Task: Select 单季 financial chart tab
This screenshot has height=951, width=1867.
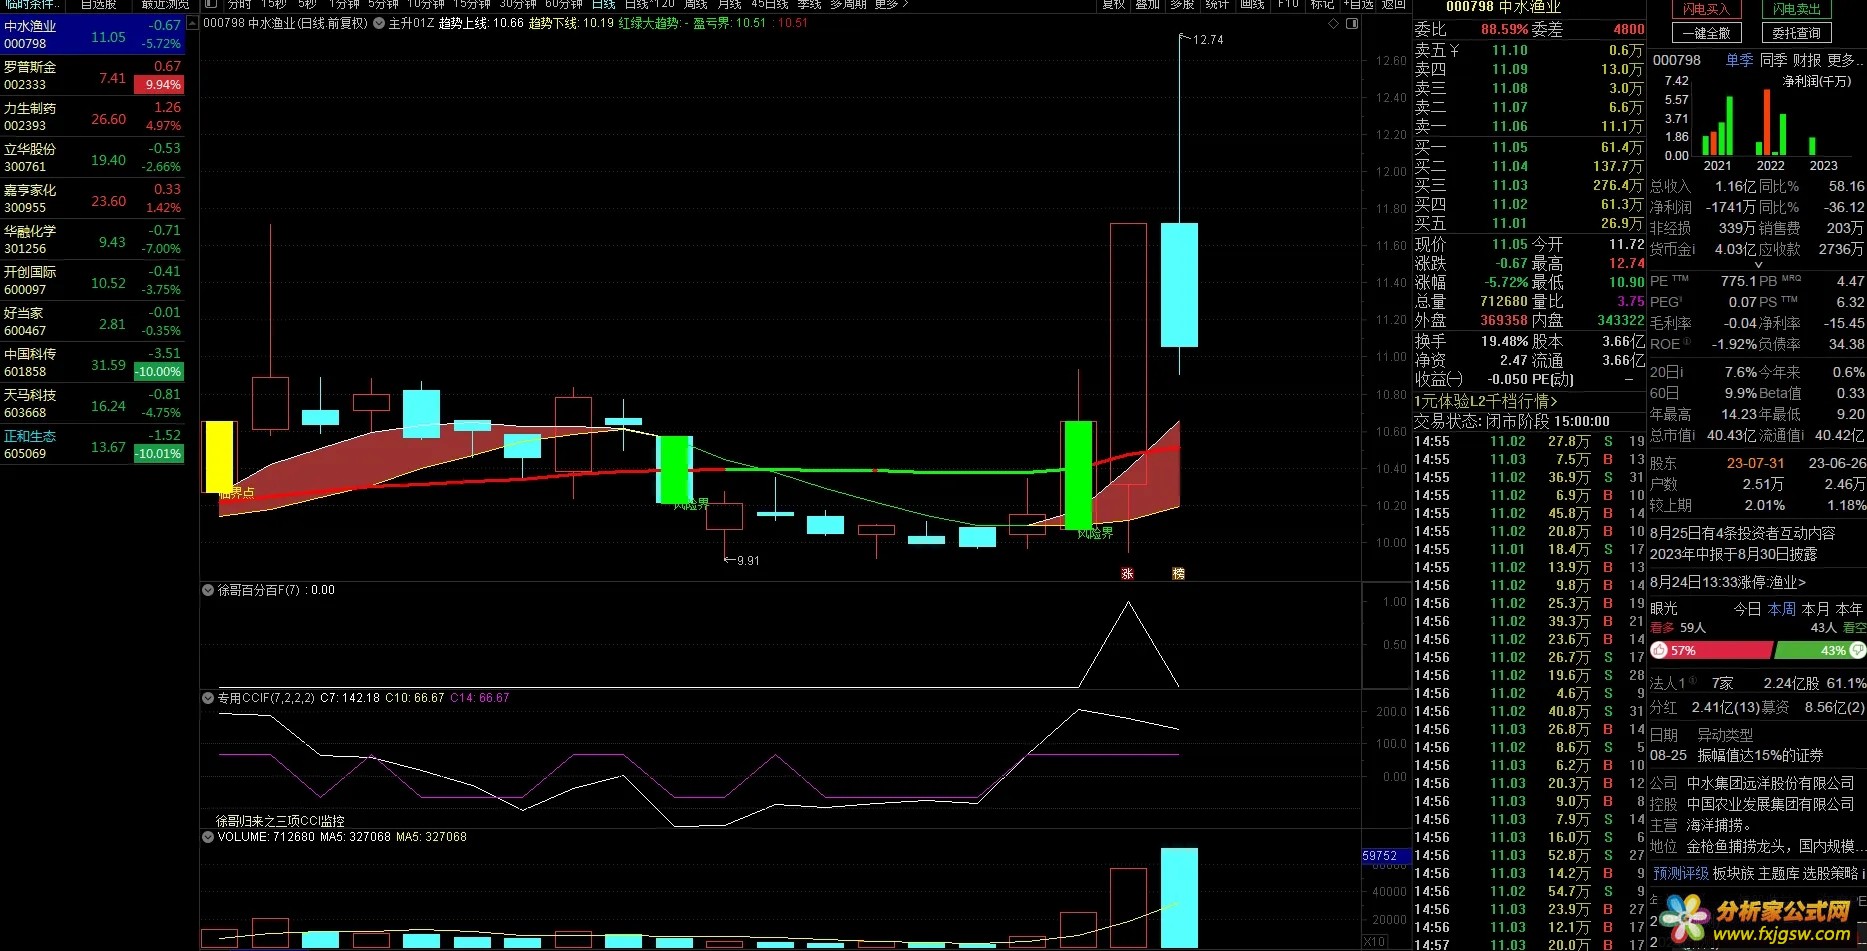Action: click(x=1740, y=60)
